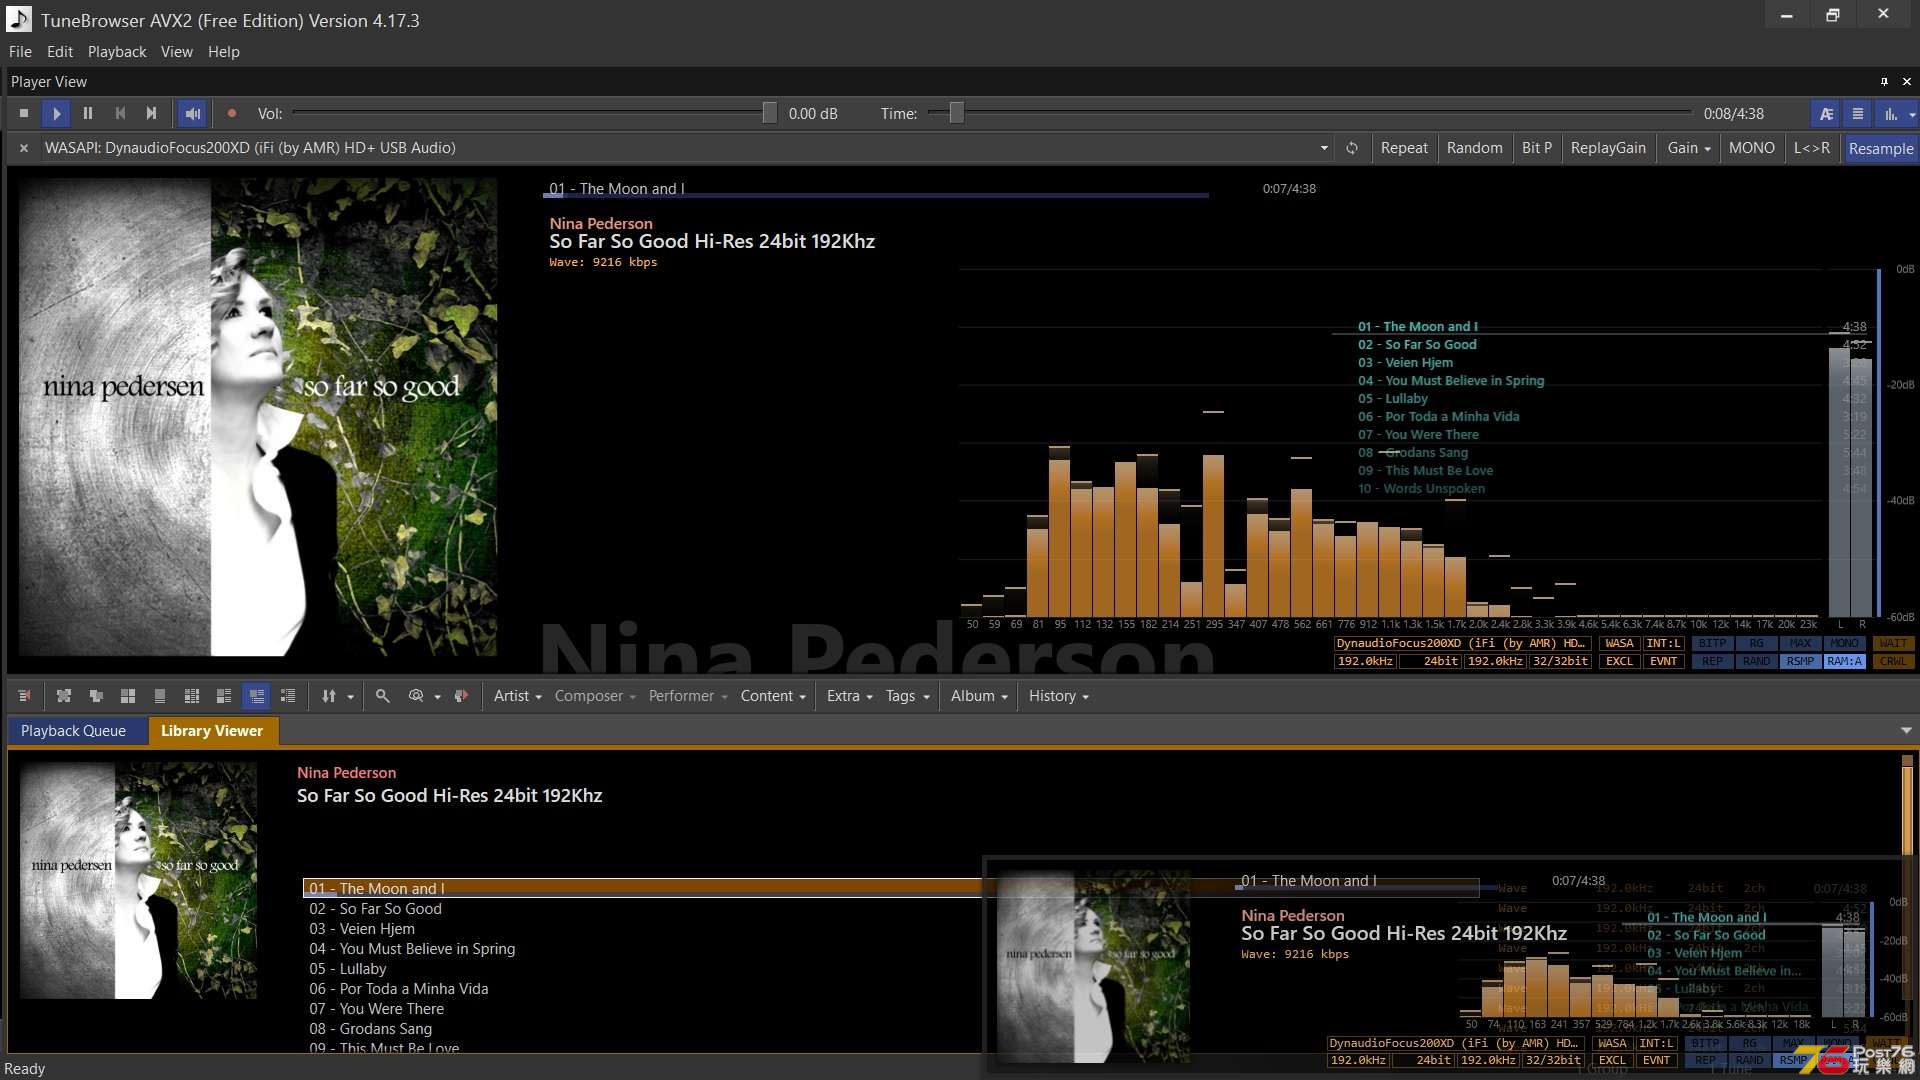Select '07 - You Were There' in library list

[376, 1009]
